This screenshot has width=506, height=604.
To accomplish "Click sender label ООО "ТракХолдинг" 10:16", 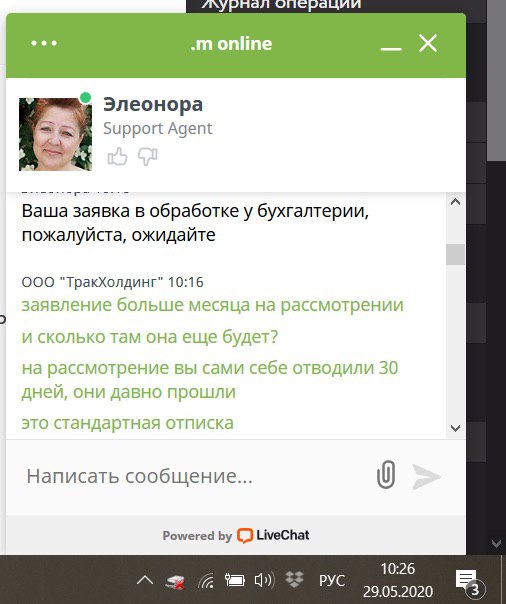I will (x=112, y=282).
